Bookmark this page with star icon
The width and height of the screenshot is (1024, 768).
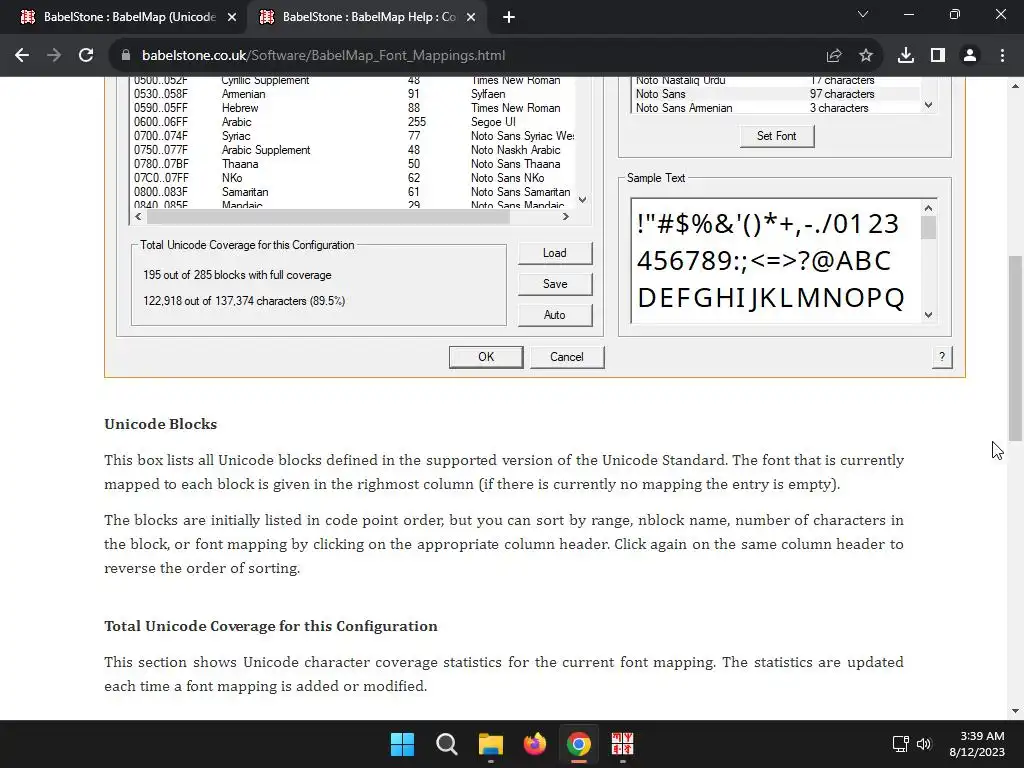(x=866, y=56)
